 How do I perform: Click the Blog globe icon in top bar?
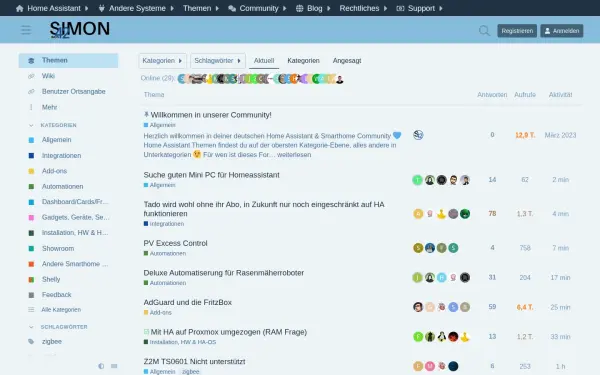300,8
